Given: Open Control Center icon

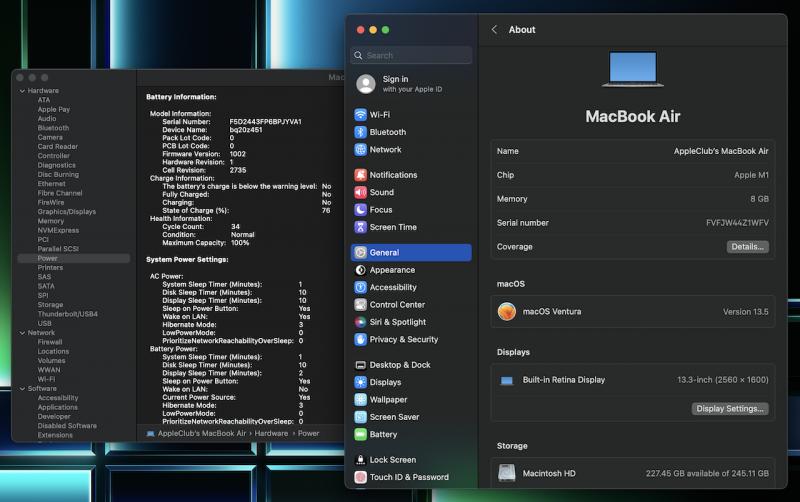Looking at the screenshot, I should pos(360,305).
